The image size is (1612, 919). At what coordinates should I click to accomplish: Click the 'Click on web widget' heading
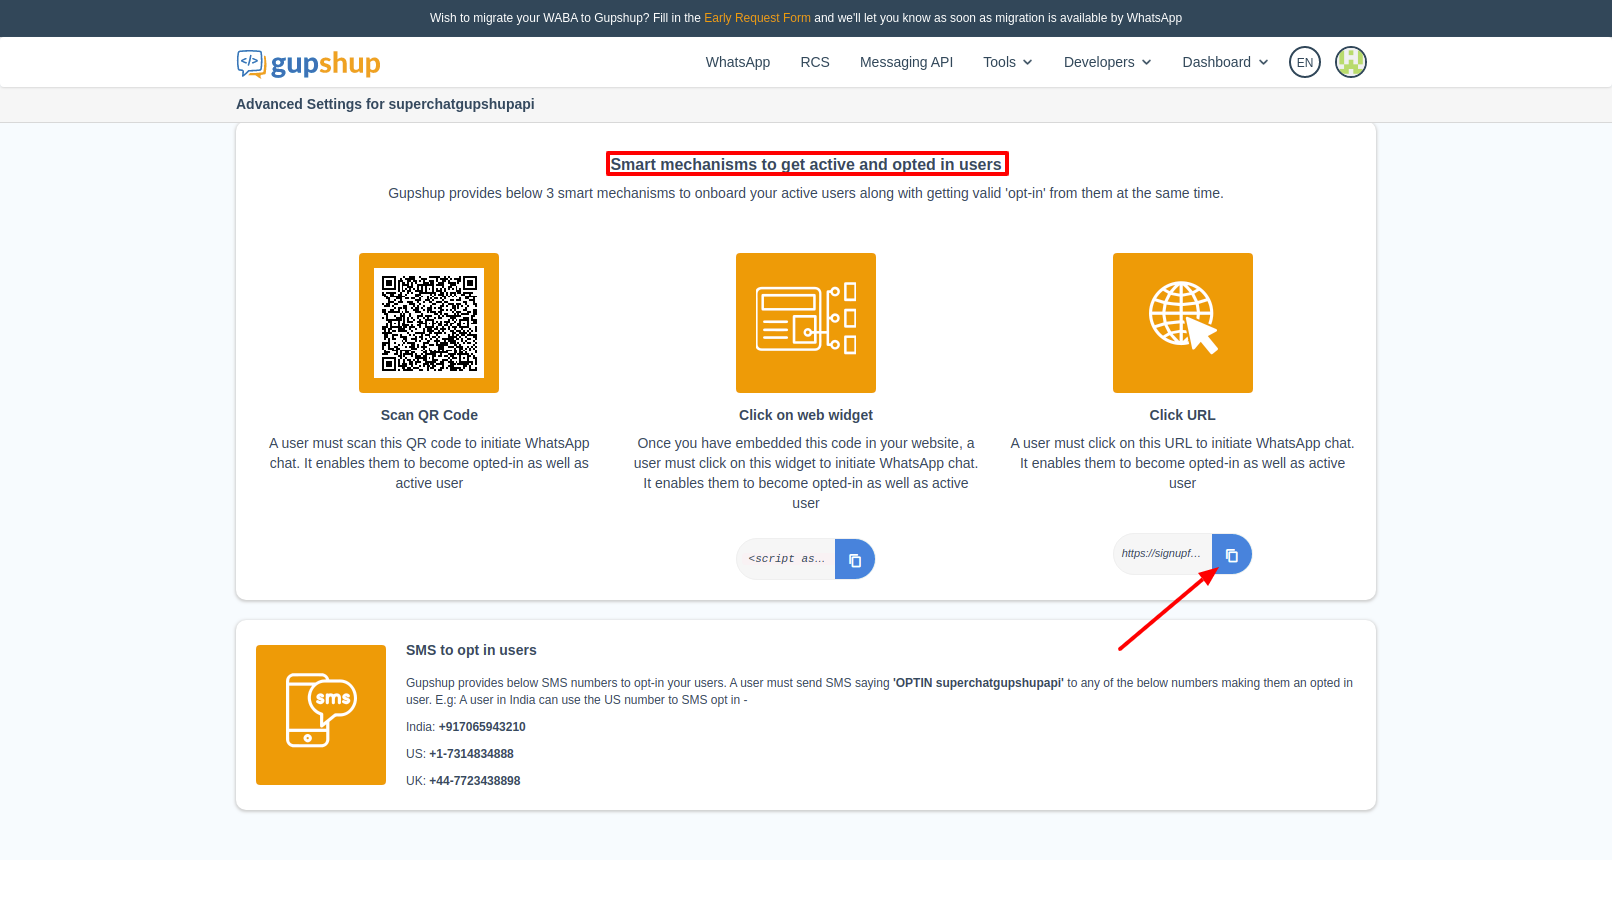pos(806,415)
